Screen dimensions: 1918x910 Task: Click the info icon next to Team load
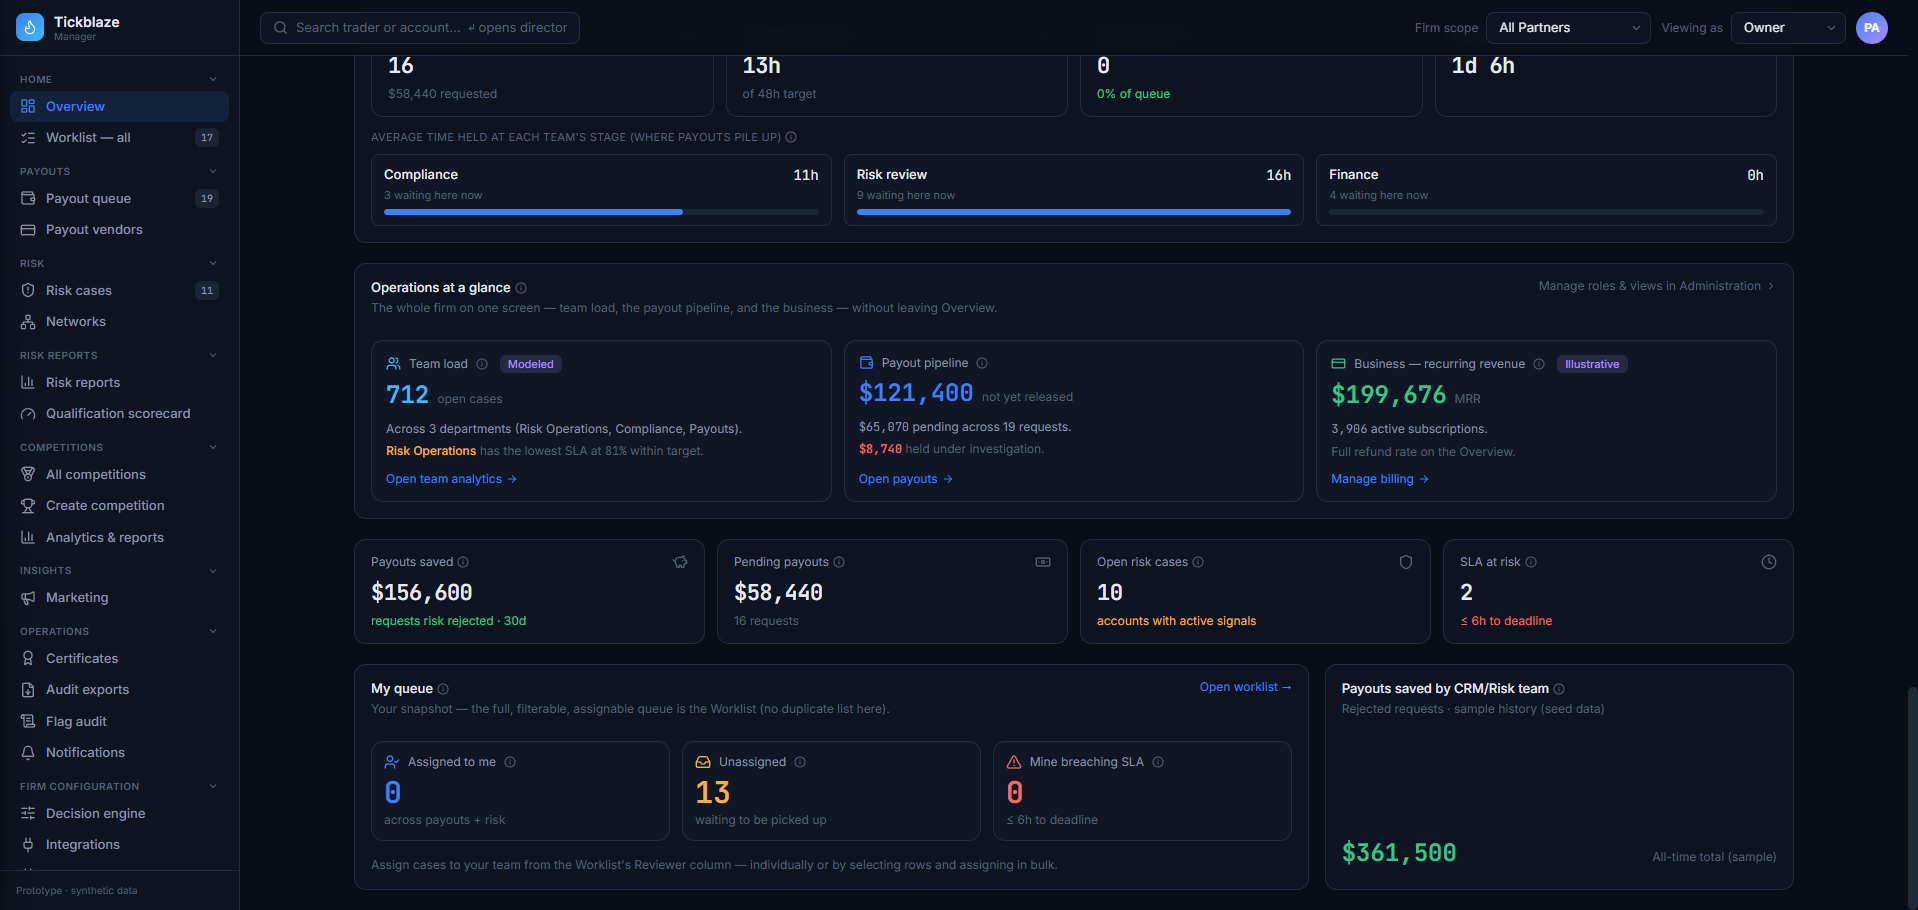click(x=482, y=364)
